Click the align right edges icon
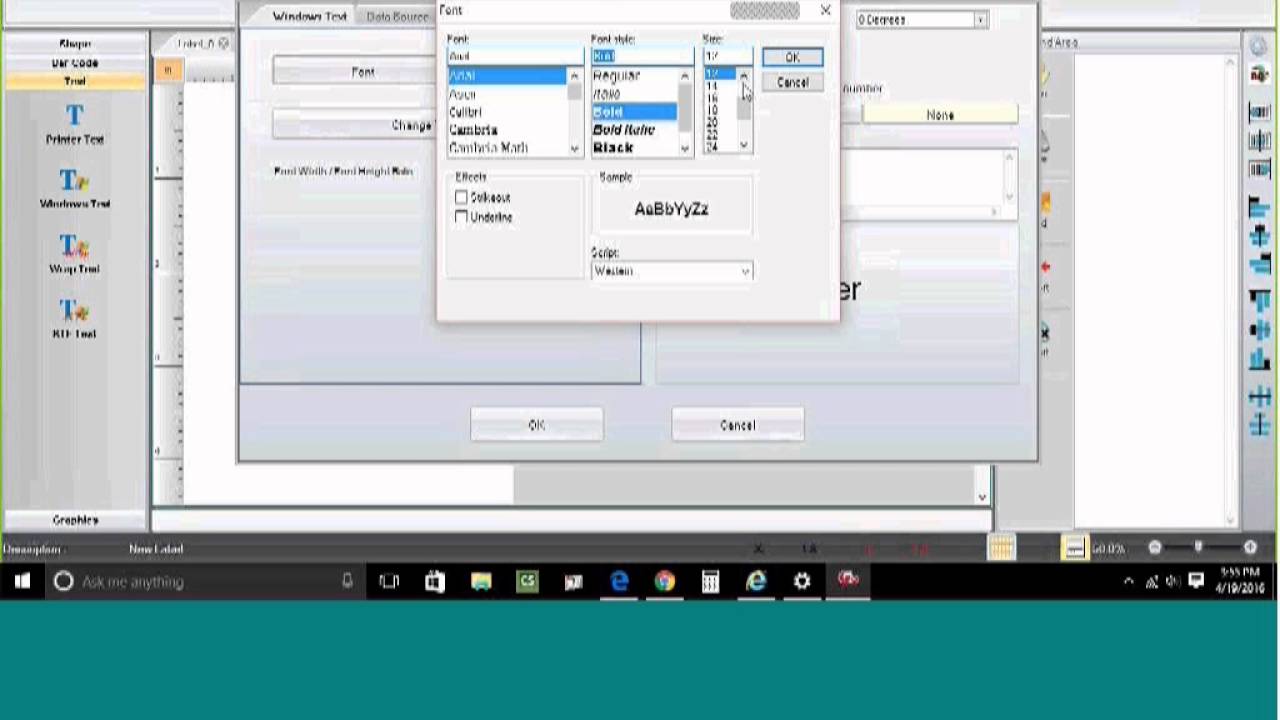1280x720 pixels. (1259, 265)
